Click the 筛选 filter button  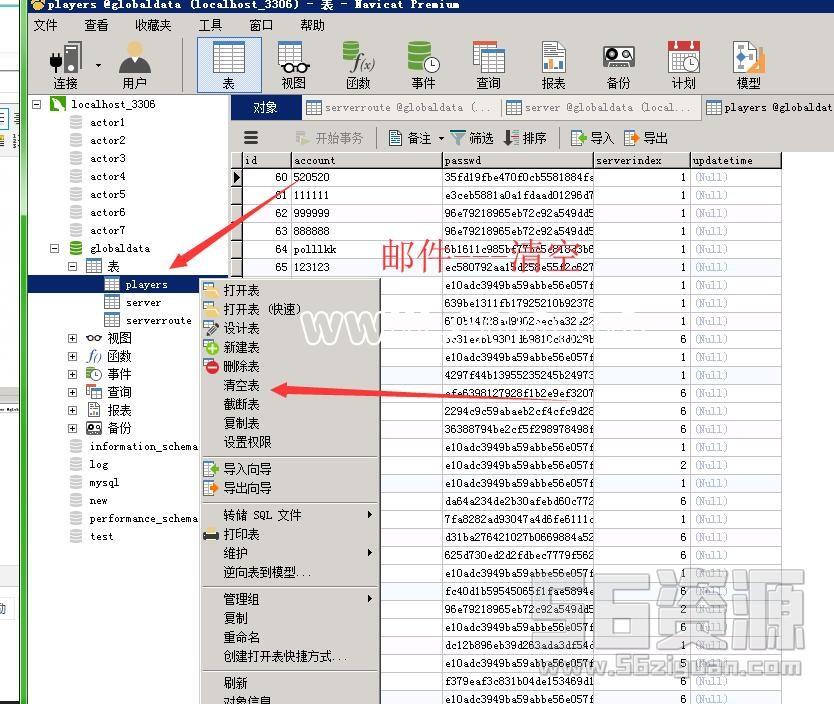[x=472, y=138]
